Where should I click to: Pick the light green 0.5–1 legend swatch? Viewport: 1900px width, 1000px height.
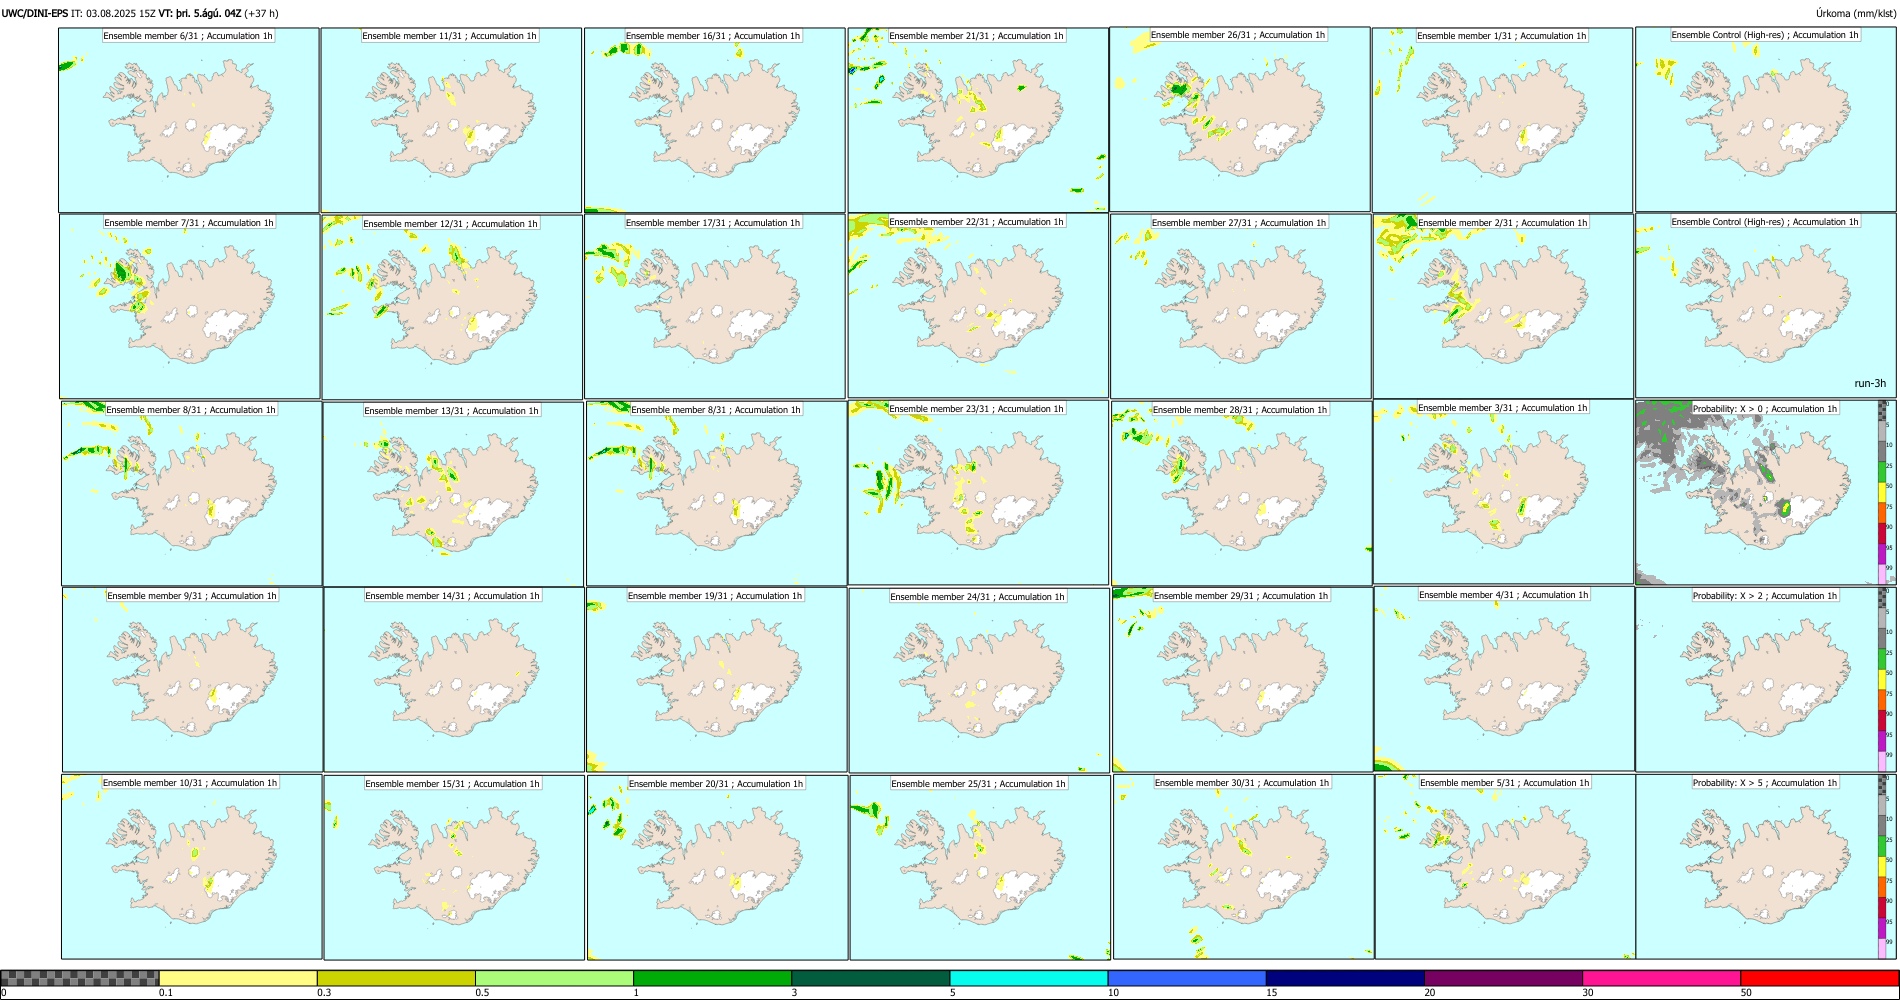click(x=554, y=978)
